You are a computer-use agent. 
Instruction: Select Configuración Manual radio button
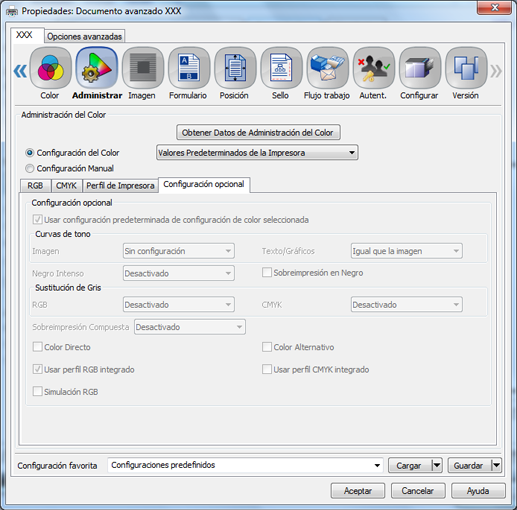(30, 168)
